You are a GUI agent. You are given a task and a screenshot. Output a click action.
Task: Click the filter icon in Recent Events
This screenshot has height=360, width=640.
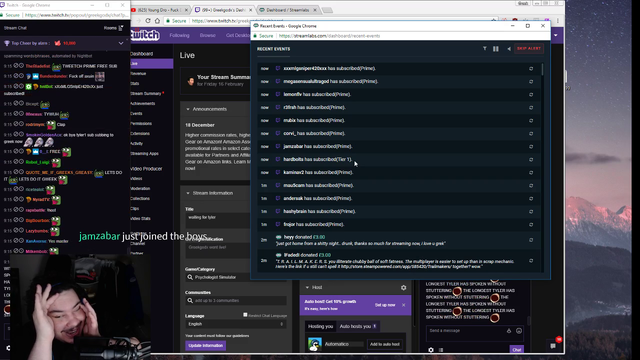pyautogui.click(x=484, y=49)
